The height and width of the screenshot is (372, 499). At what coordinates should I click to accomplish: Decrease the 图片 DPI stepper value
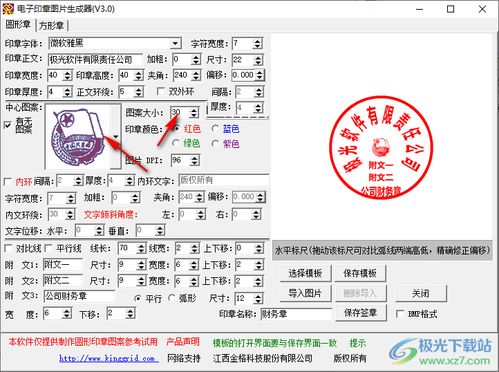195,163
